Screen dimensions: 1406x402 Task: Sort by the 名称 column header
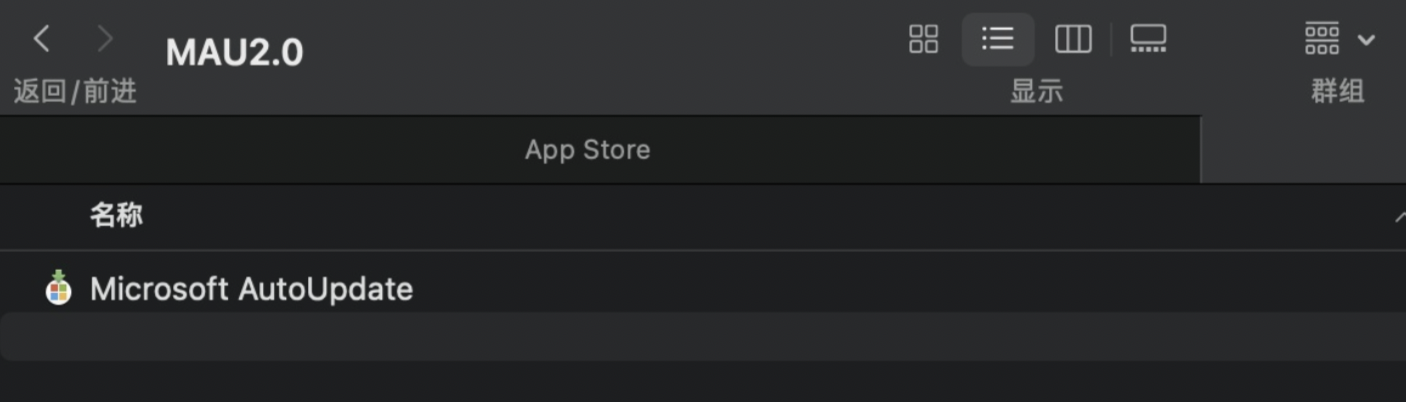tap(116, 215)
